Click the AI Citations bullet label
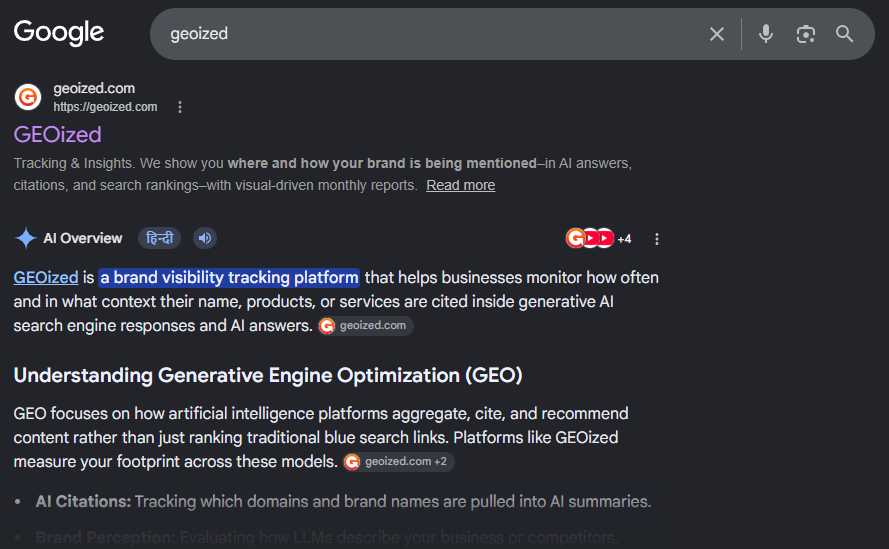The image size is (889, 549). pyautogui.click(x=83, y=501)
